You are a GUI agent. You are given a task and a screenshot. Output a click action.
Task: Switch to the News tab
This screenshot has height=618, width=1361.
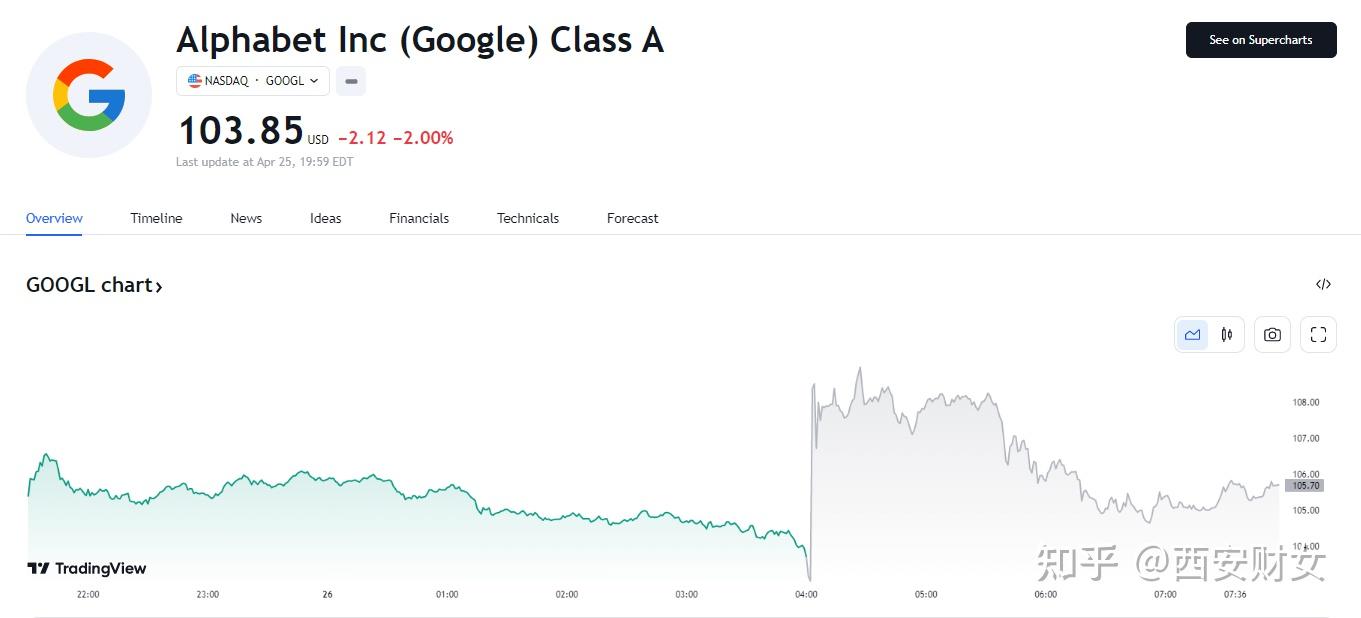tap(246, 218)
